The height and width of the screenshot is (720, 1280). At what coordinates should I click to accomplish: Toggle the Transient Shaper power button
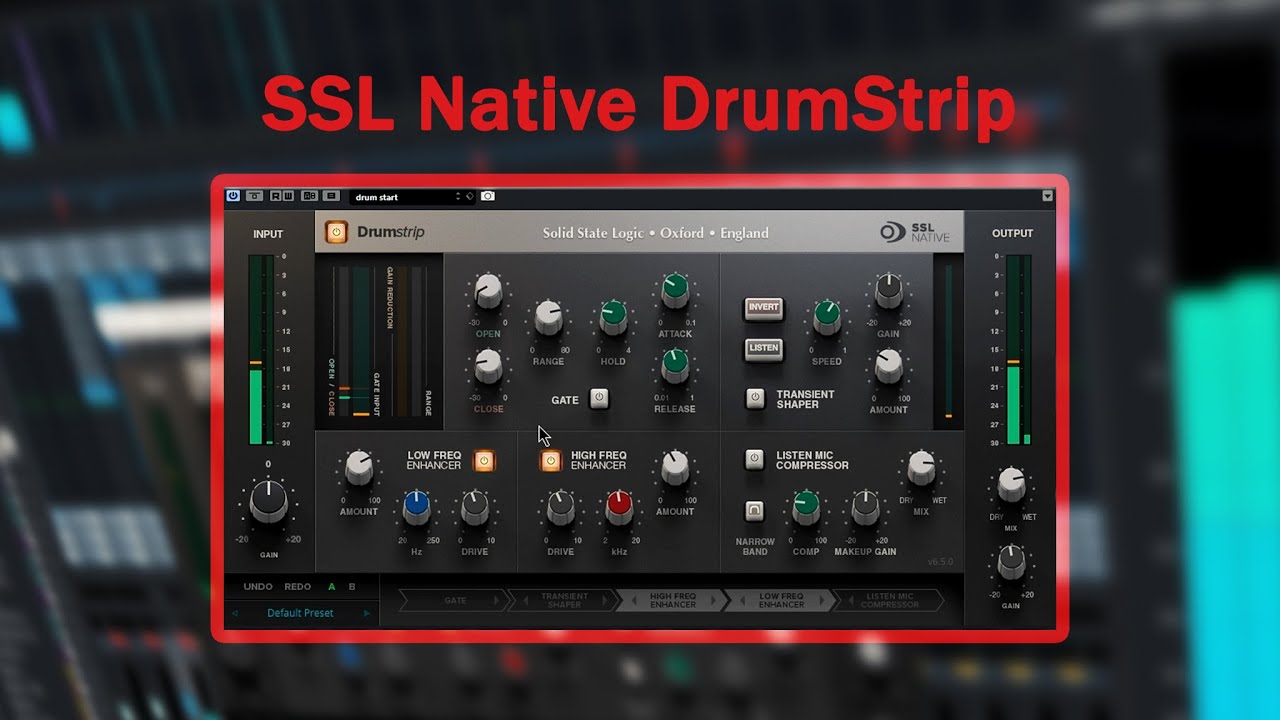[x=755, y=398]
